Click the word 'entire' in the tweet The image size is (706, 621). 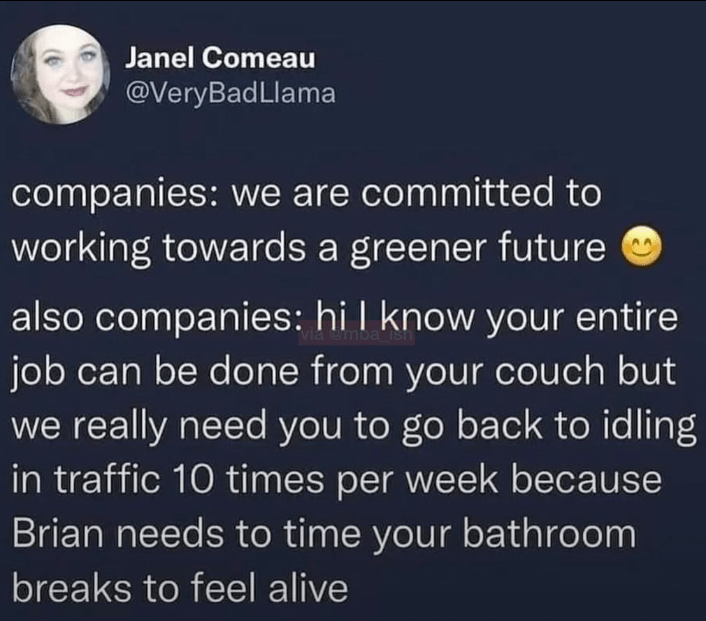click(x=627, y=317)
